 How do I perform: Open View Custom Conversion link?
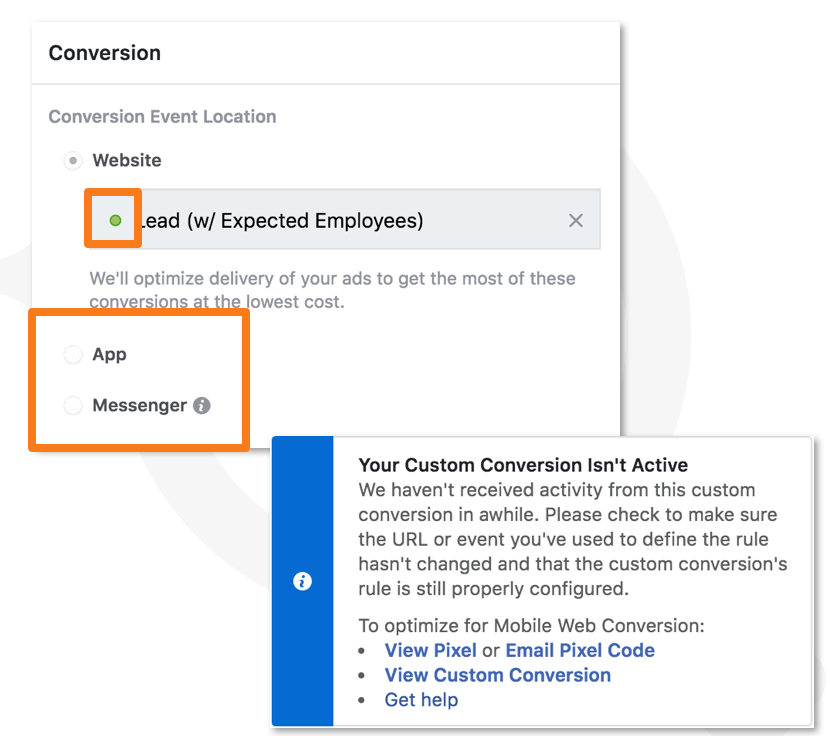pos(497,675)
